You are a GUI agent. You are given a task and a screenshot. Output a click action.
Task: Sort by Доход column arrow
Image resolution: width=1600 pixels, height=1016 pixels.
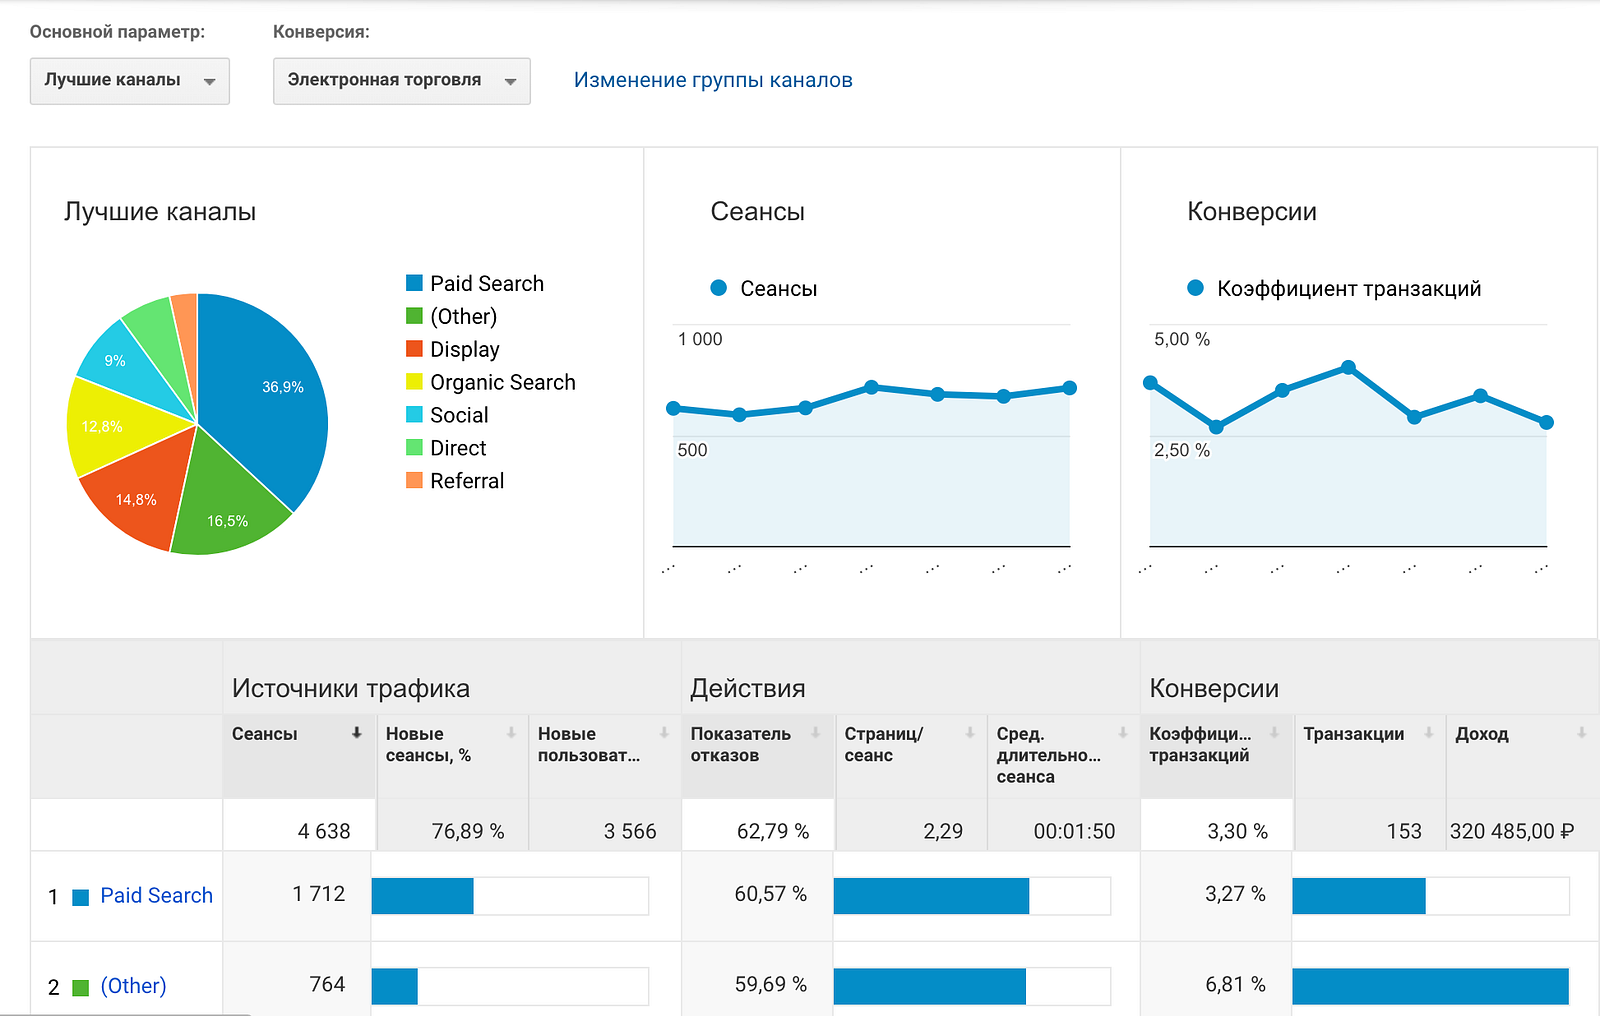click(1582, 733)
